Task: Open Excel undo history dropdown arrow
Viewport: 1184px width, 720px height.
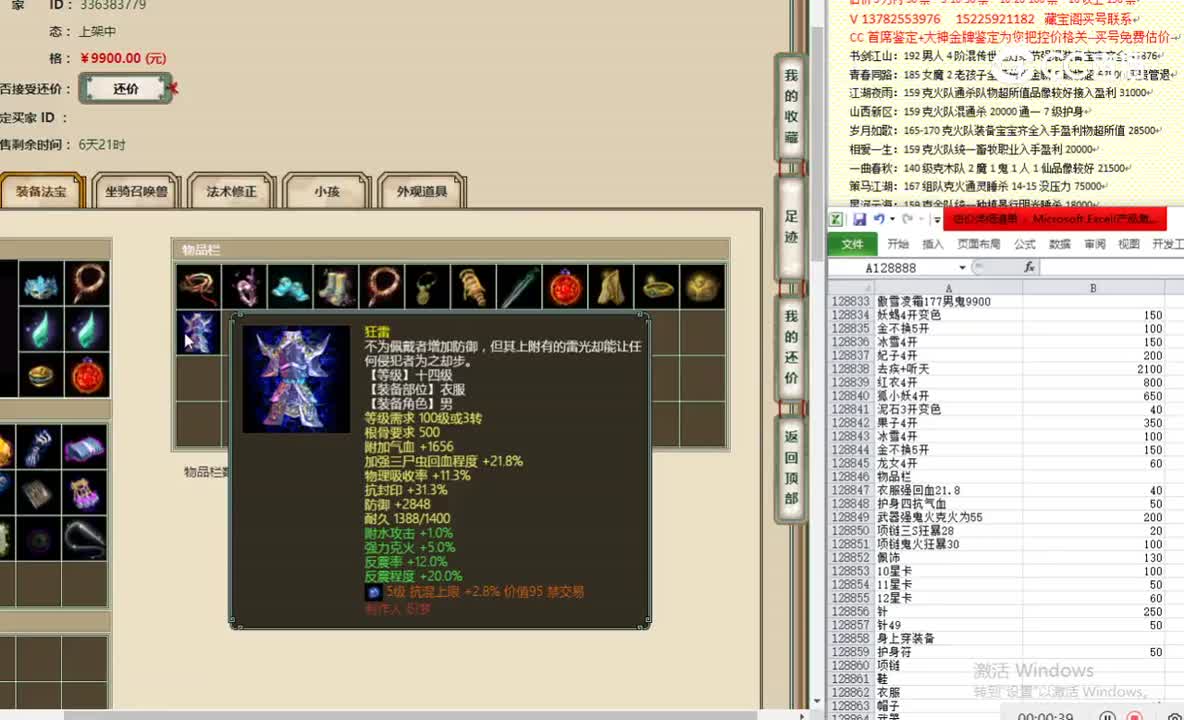Action: click(x=893, y=220)
